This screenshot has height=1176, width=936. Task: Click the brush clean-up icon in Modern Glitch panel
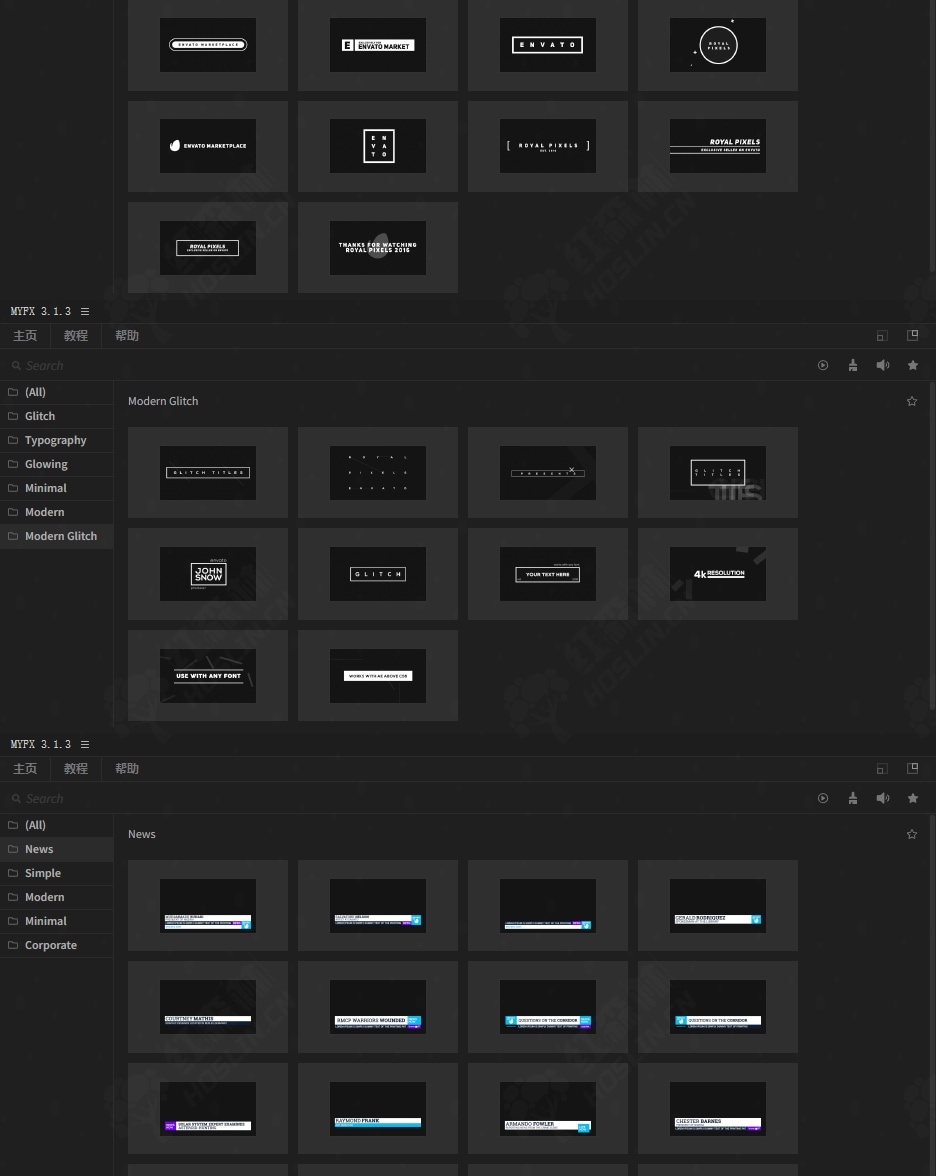[853, 365]
